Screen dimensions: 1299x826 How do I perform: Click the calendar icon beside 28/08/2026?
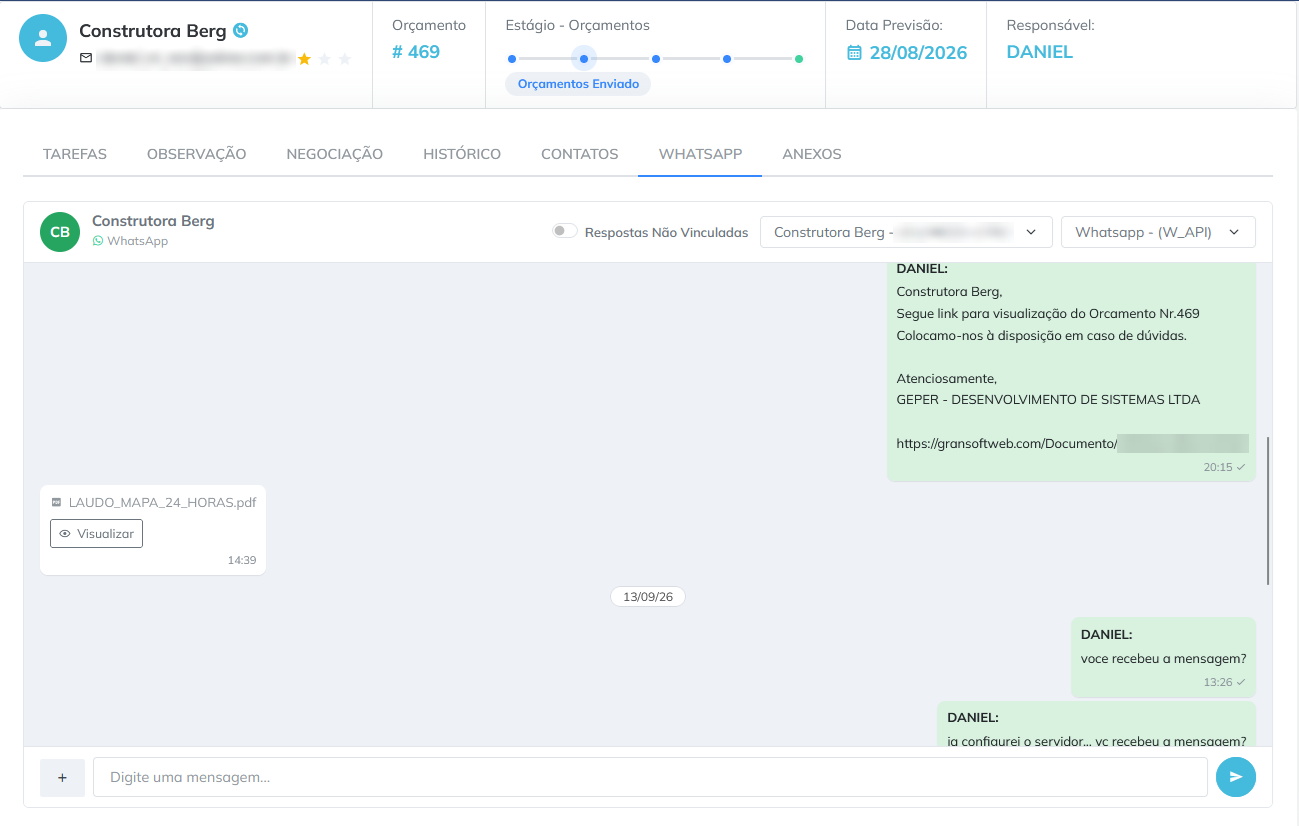click(854, 53)
